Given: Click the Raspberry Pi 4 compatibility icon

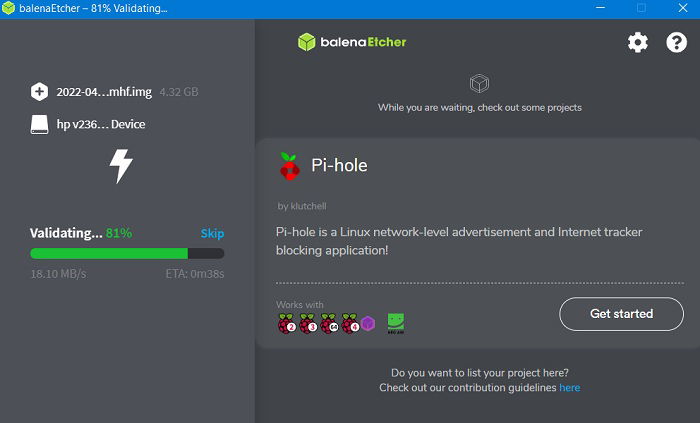Looking at the screenshot, I should 350,323.
